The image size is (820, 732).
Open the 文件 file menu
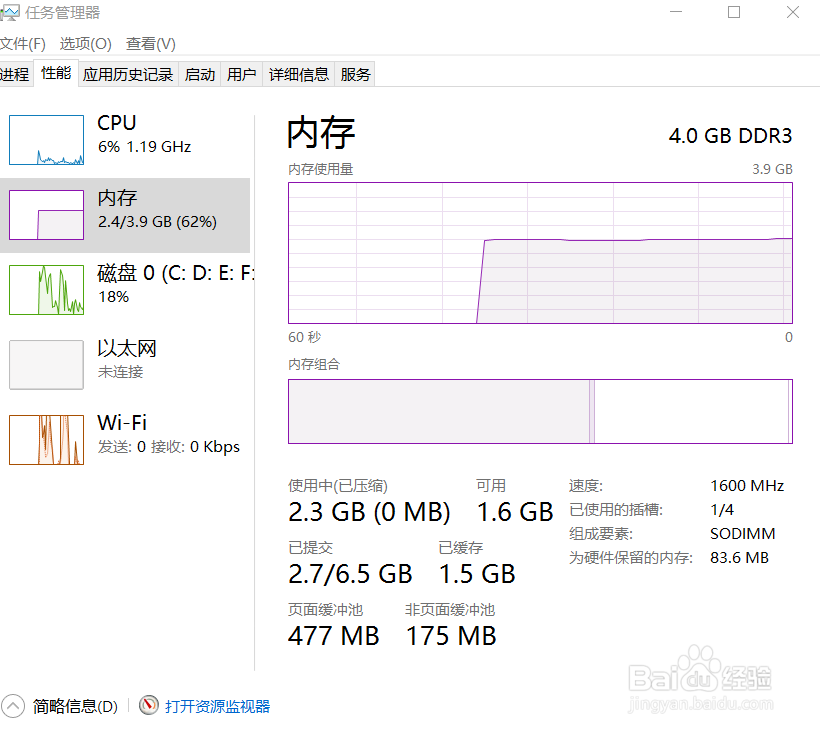tap(23, 43)
